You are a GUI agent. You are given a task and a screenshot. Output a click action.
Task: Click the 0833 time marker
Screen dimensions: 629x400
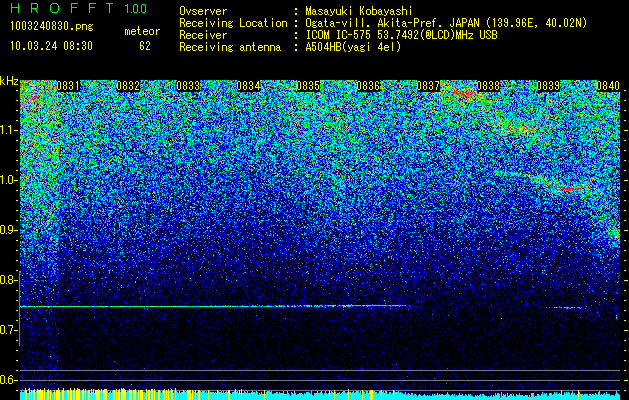[188, 86]
